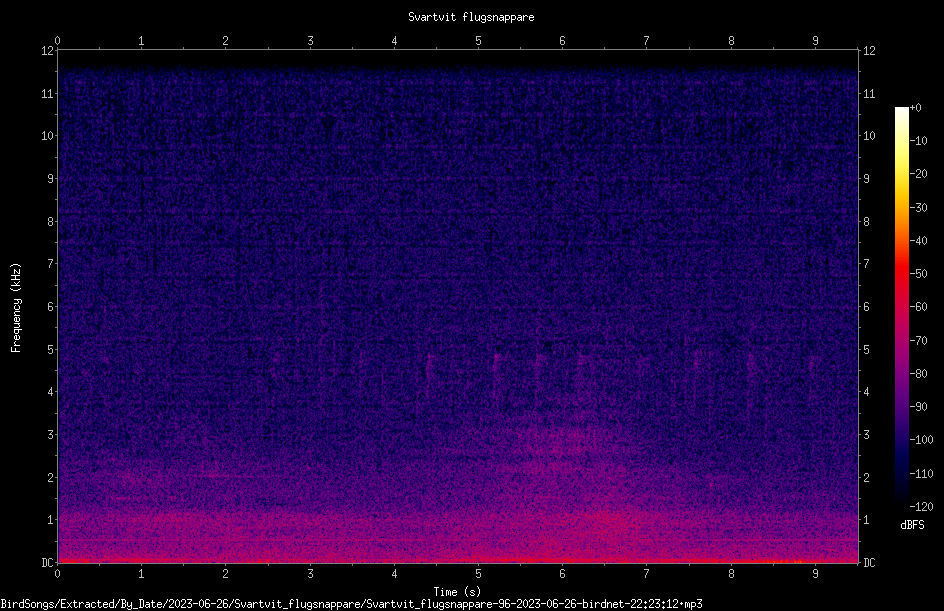The image size is (944, 611).
Task: Click the mp3 file path text
Action: [352, 604]
